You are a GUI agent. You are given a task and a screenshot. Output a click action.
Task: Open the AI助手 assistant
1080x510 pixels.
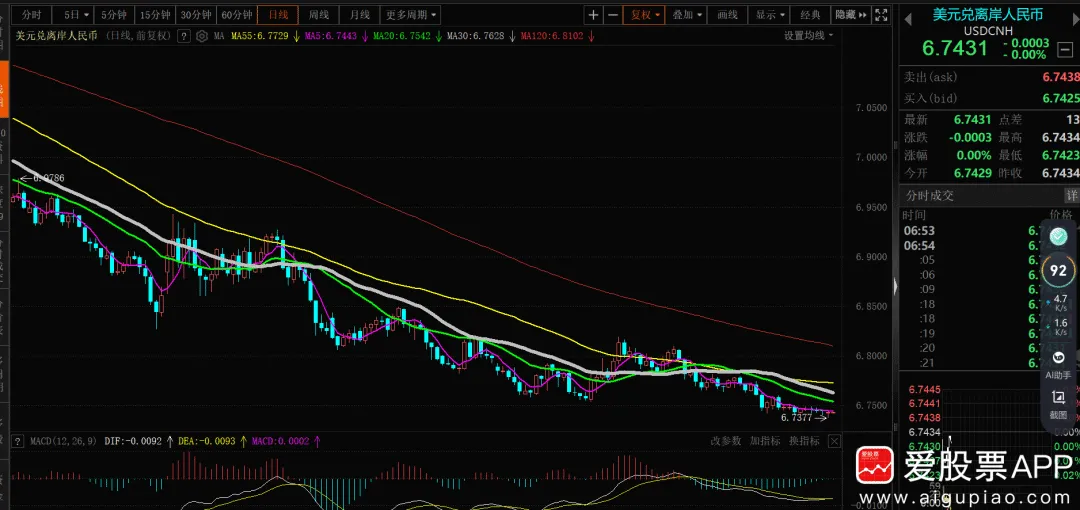point(1058,365)
